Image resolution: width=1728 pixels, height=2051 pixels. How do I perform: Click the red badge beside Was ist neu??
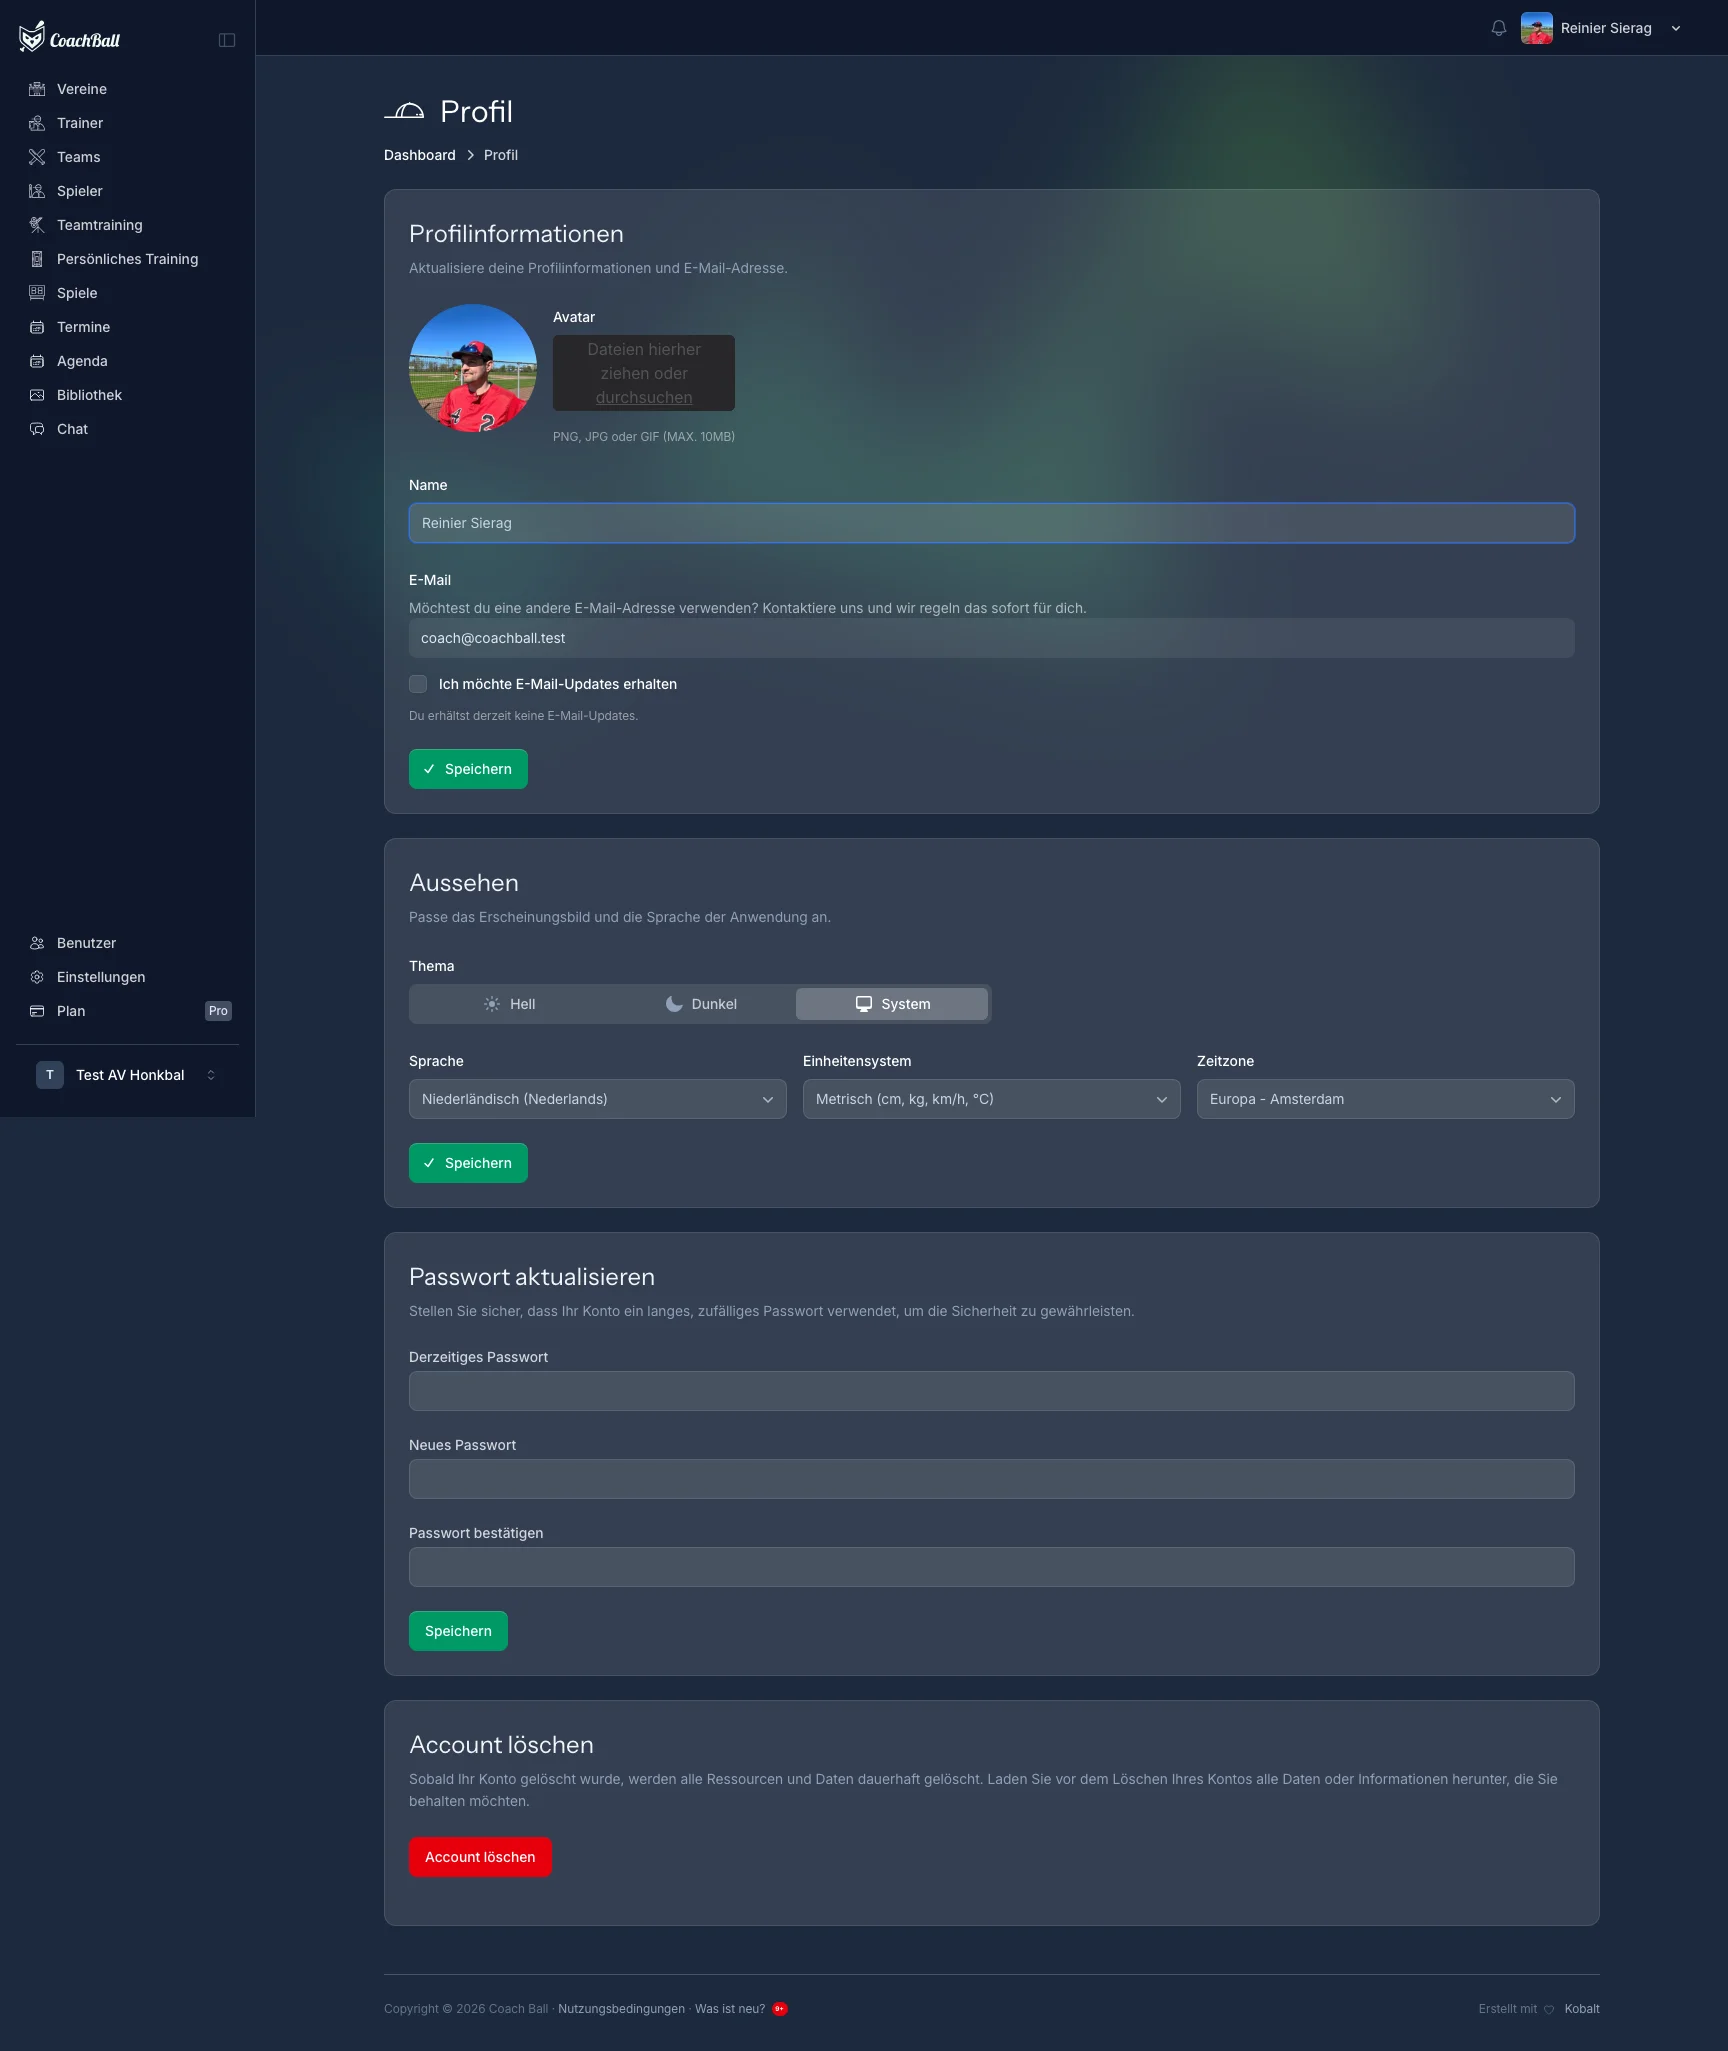tap(780, 2009)
